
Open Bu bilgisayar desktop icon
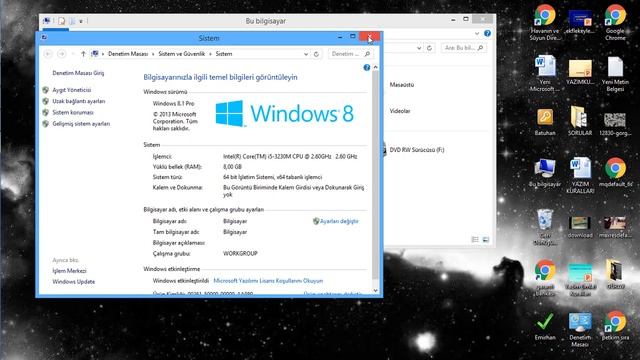[x=545, y=173]
